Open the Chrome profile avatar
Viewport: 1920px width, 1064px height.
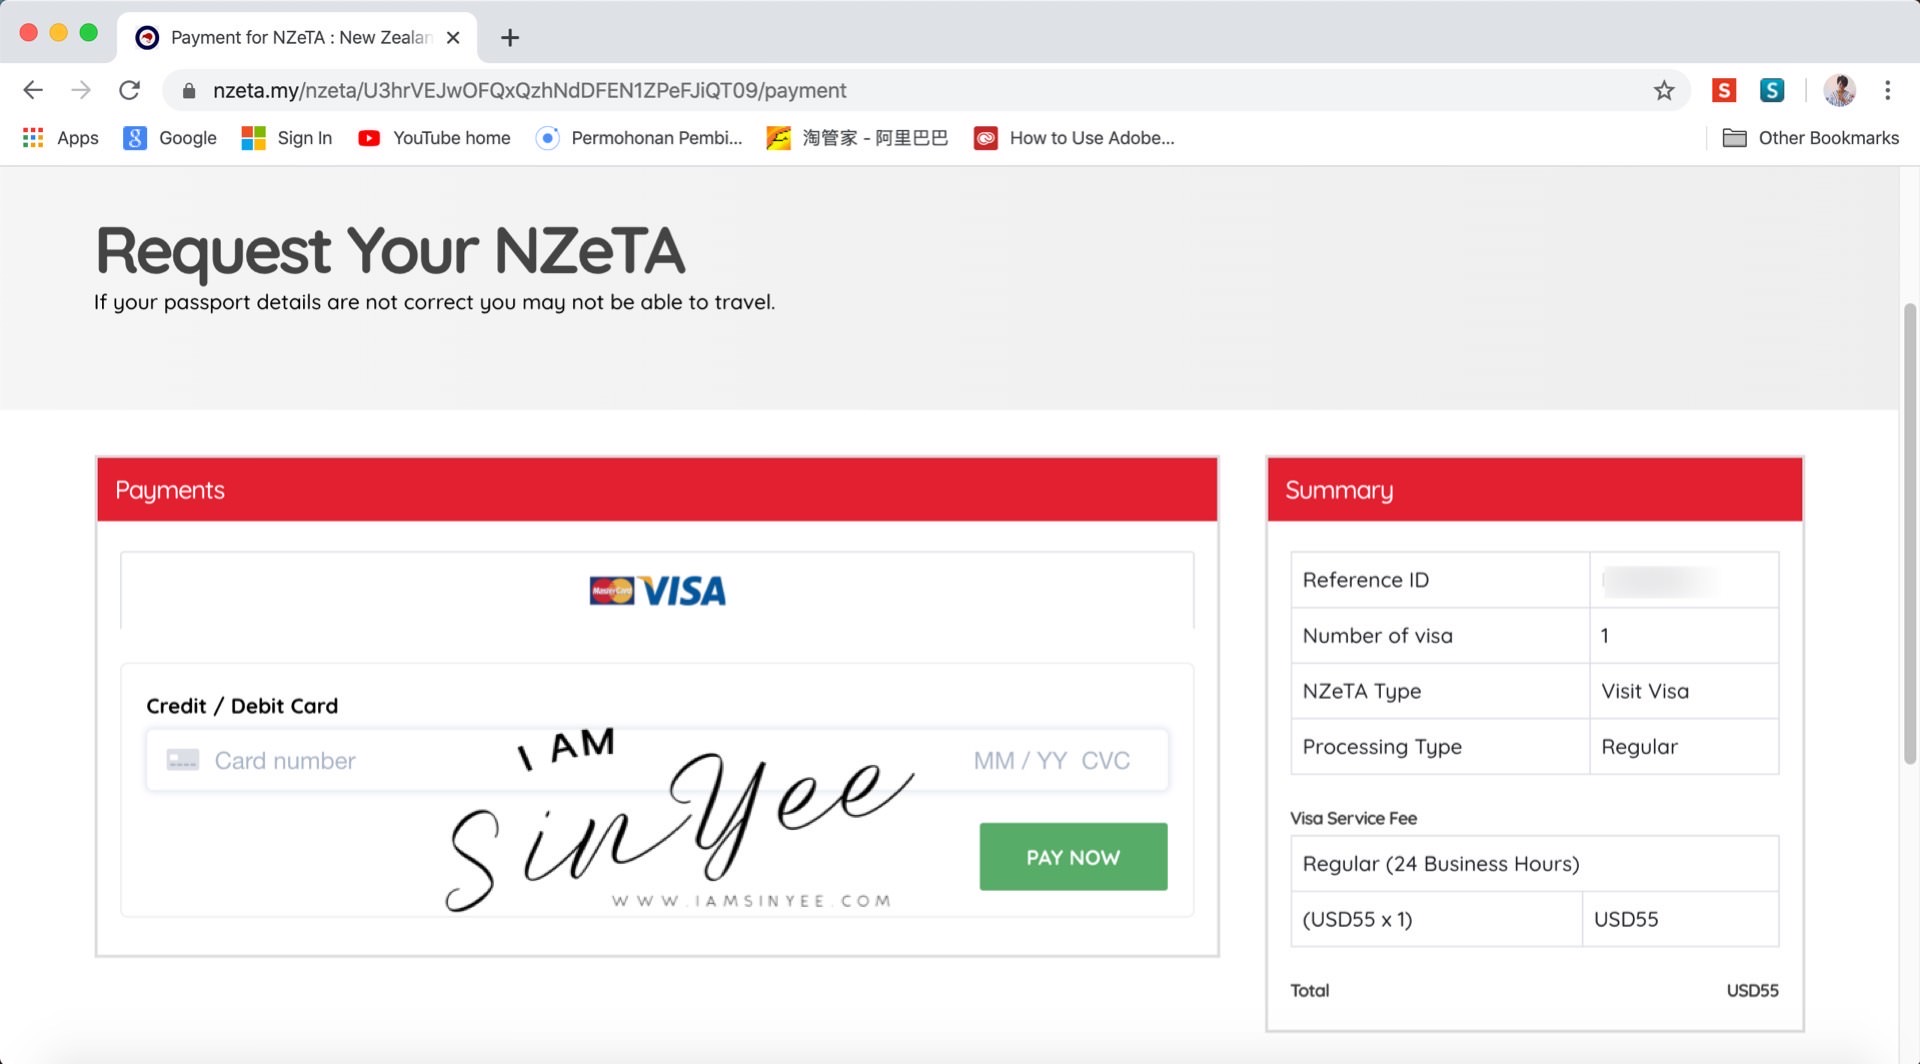point(1839,90)
